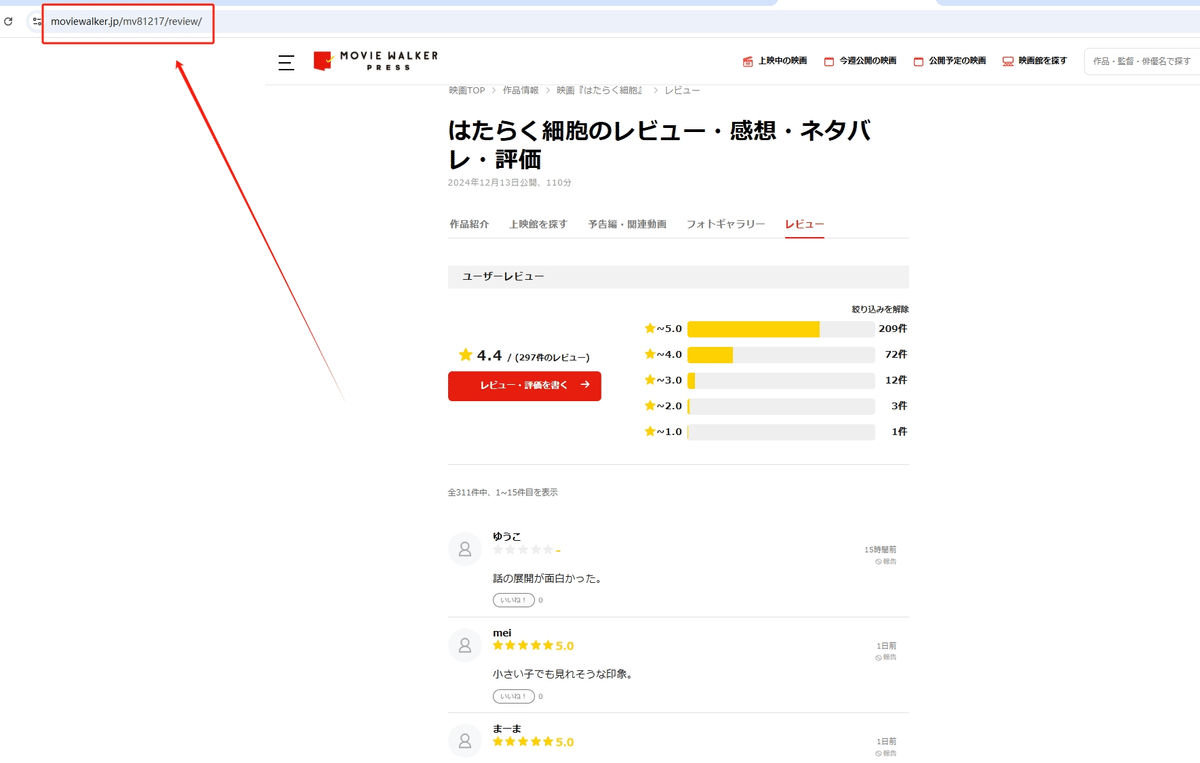The width and height of the screenshot is (1200, 763).
Task: Click the 15時間前 timestamp
Action: (880, 550)
